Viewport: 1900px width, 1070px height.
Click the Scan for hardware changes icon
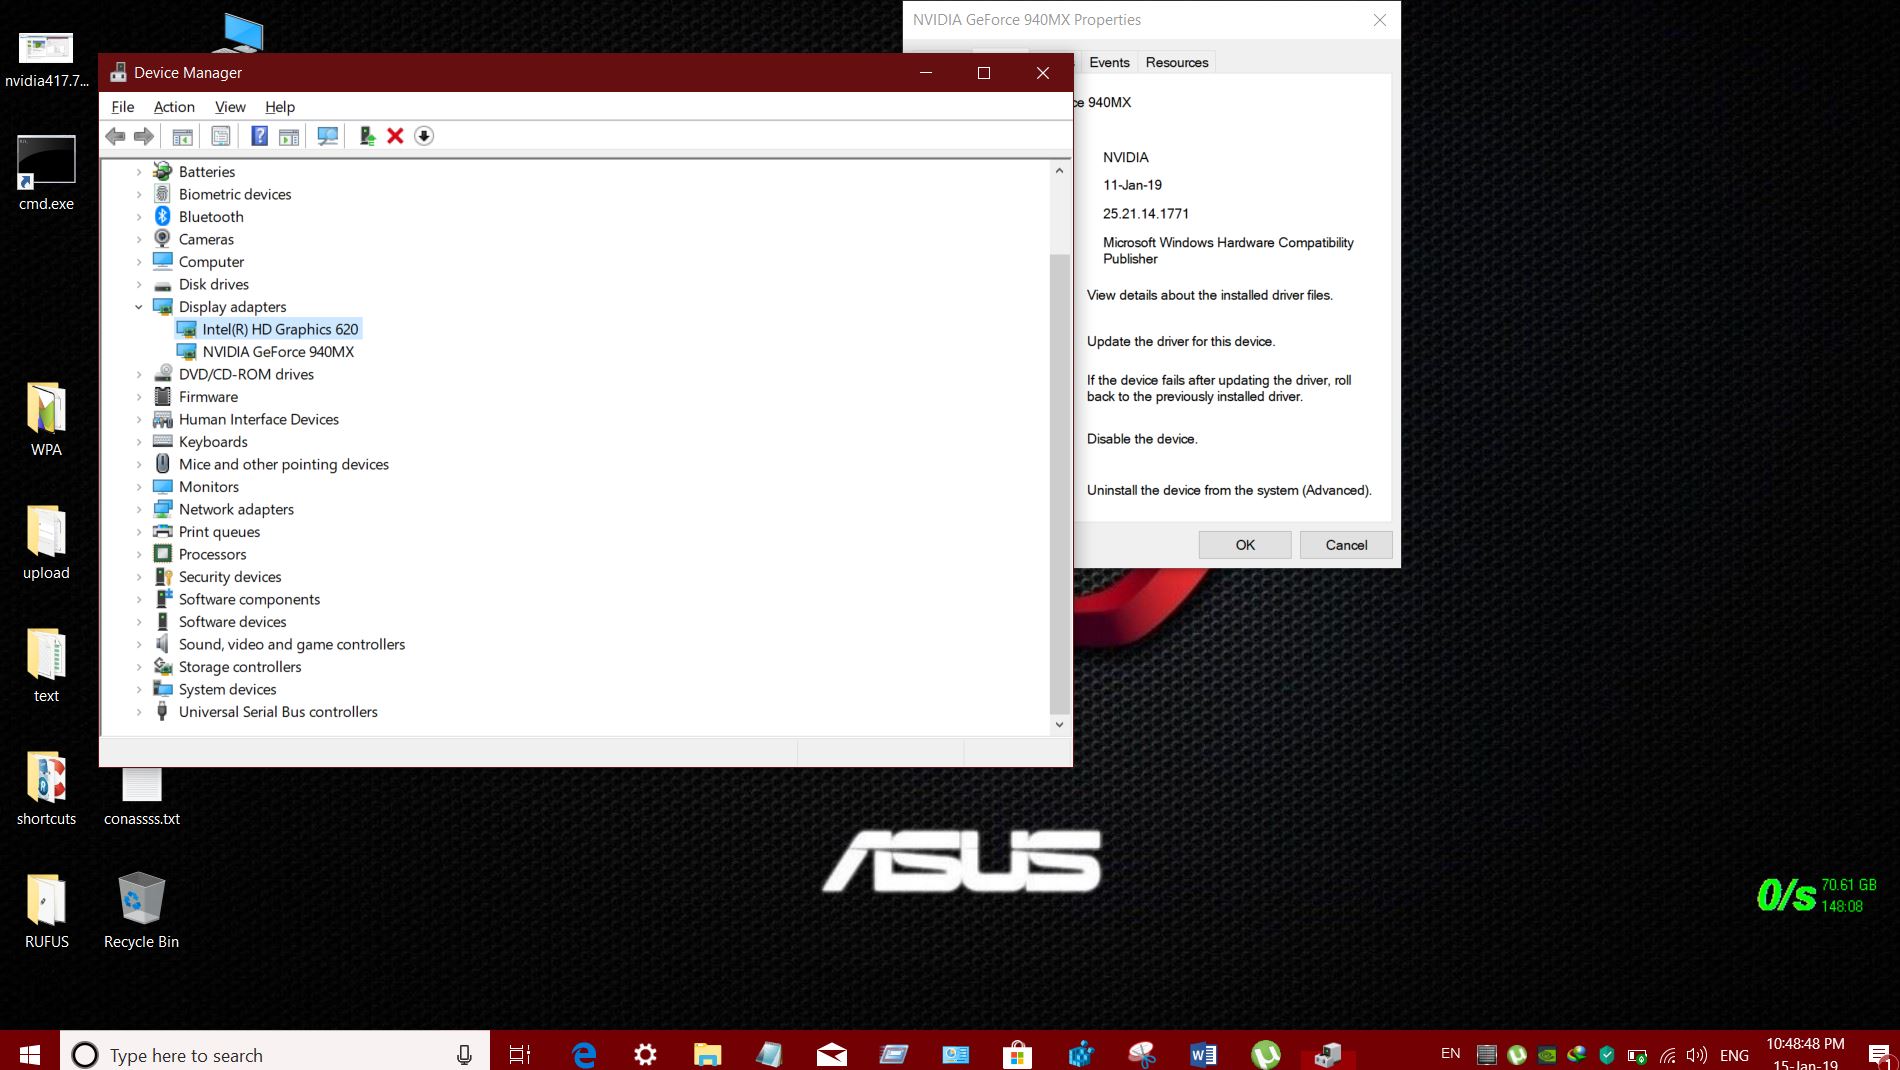tap(327, 136)
